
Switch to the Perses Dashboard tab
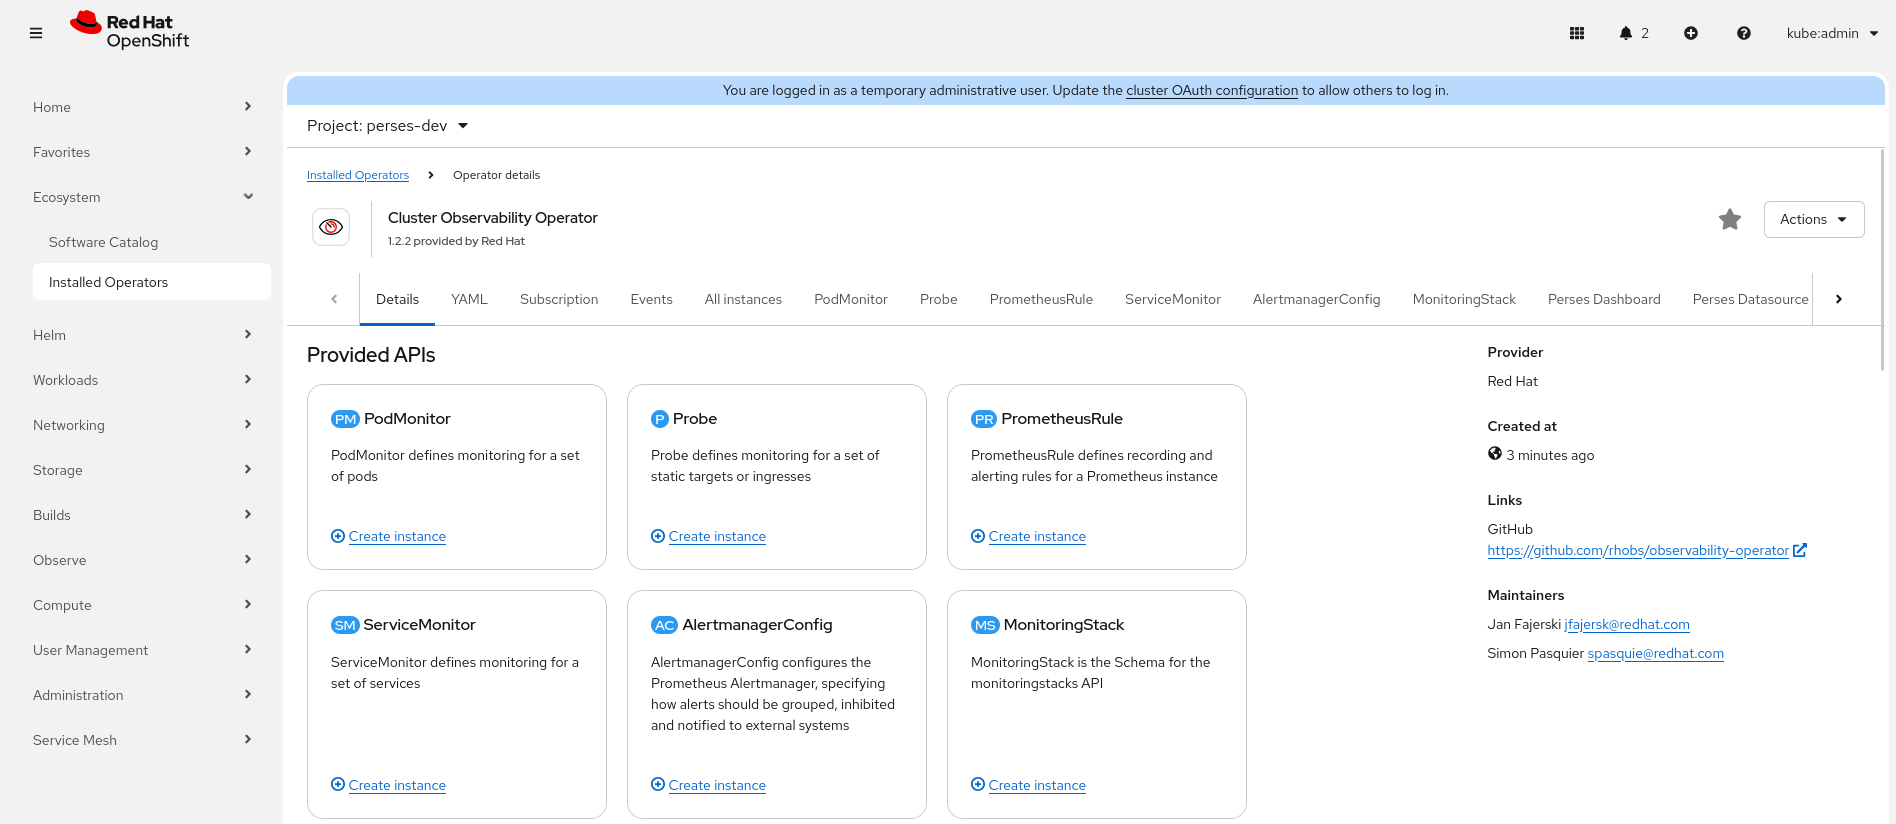click(1603, 299)
